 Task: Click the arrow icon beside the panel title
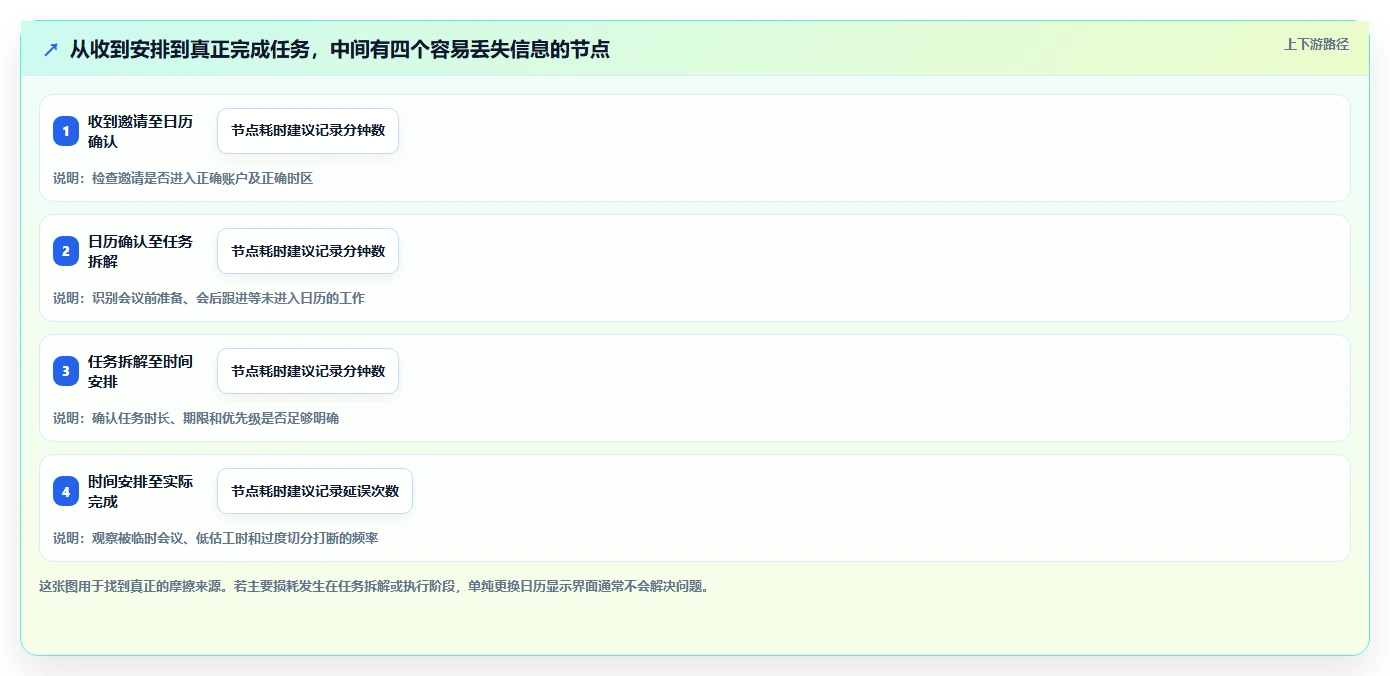[51, 49]
